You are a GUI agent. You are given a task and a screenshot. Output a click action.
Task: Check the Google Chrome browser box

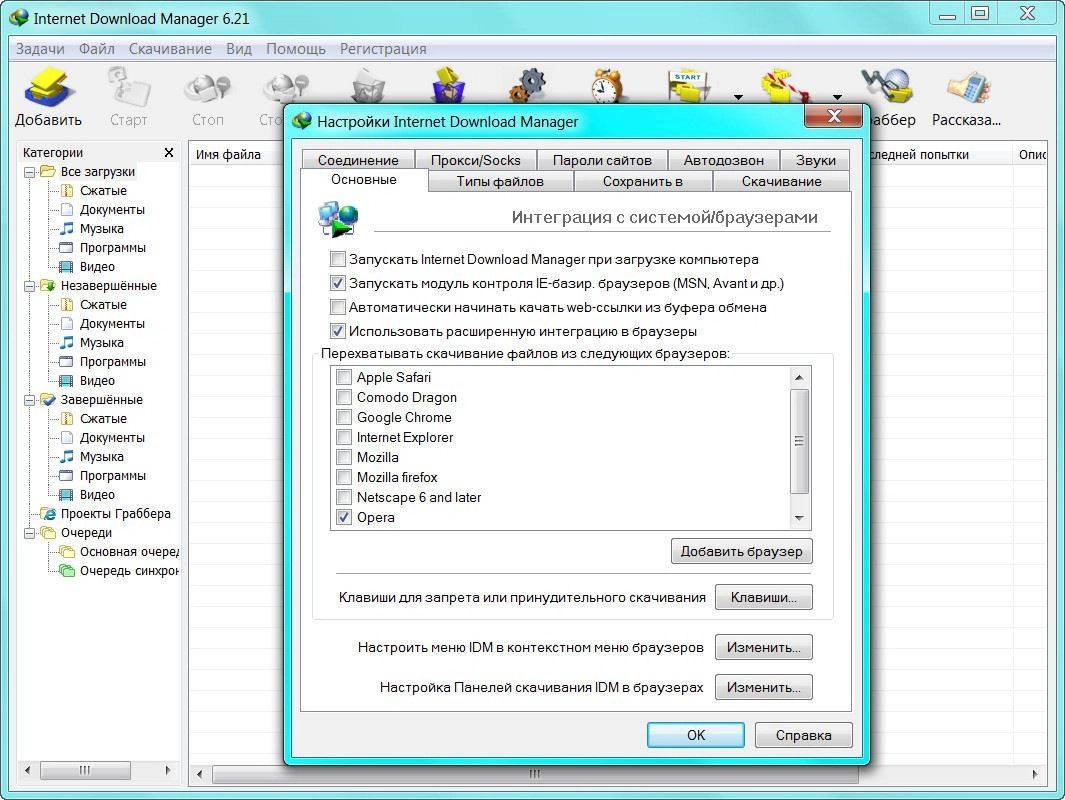[344, 417]
